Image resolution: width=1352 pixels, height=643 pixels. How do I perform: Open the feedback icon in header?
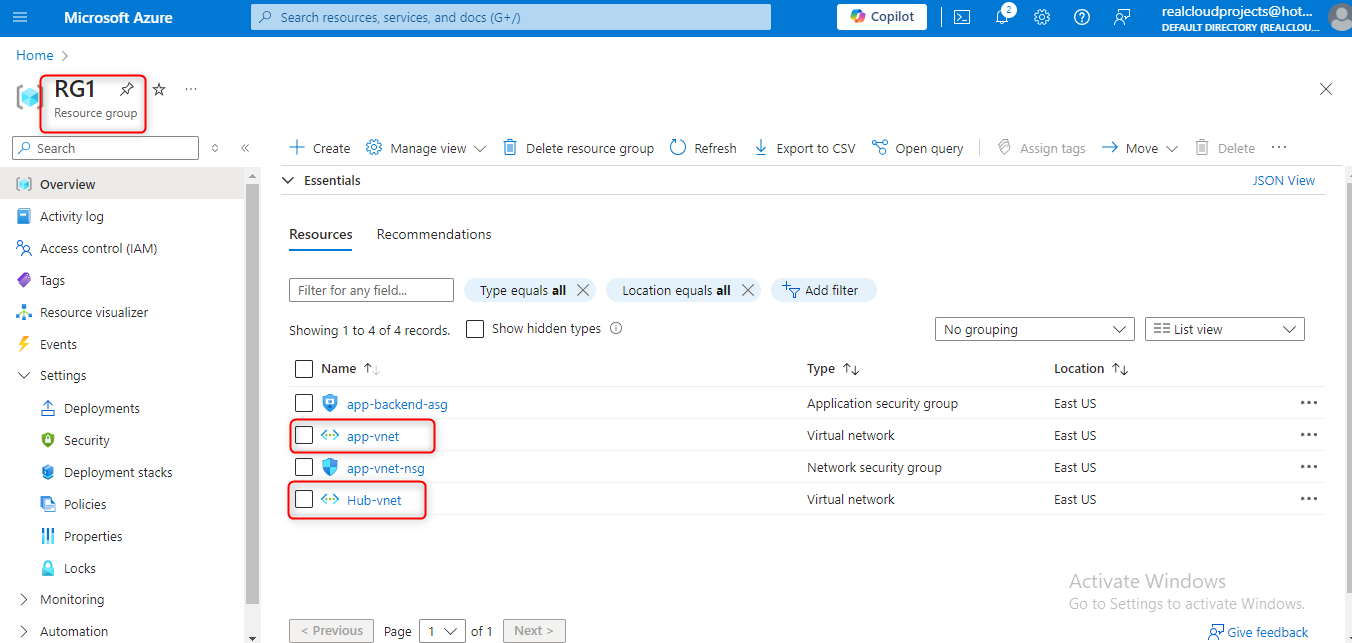[1122, 17]
